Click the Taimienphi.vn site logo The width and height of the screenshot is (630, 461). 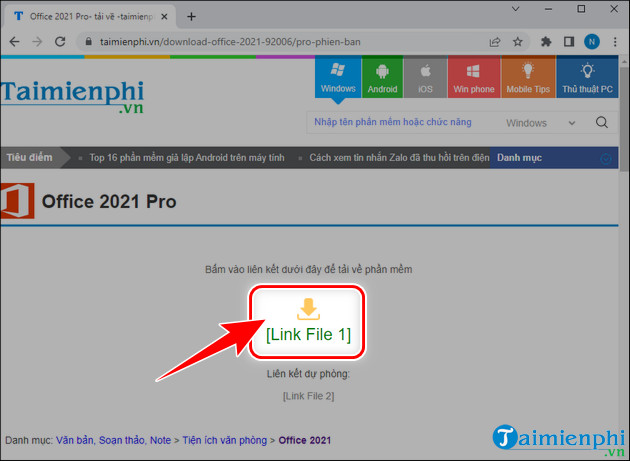[x=72, y=96]
